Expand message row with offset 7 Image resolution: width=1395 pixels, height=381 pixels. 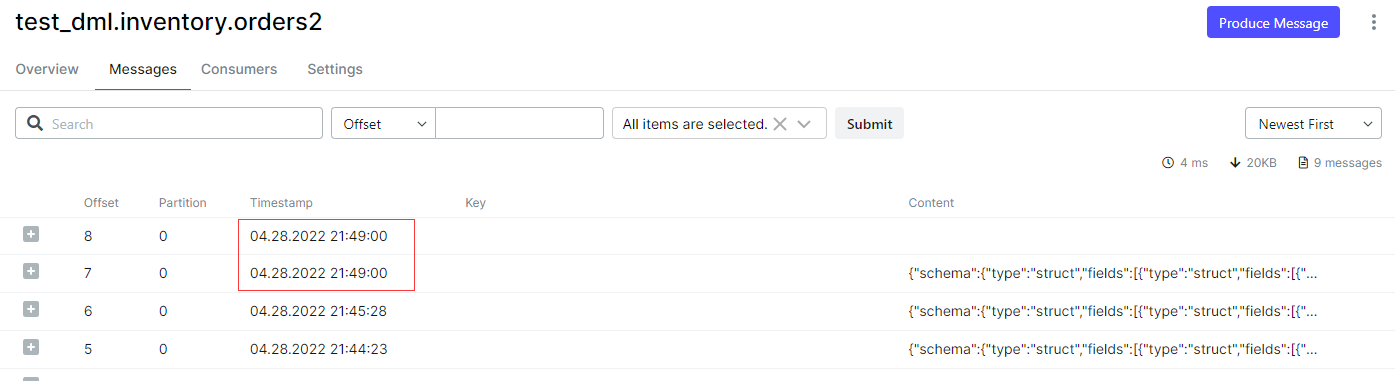pyautogui.click(x=31, y=272)
